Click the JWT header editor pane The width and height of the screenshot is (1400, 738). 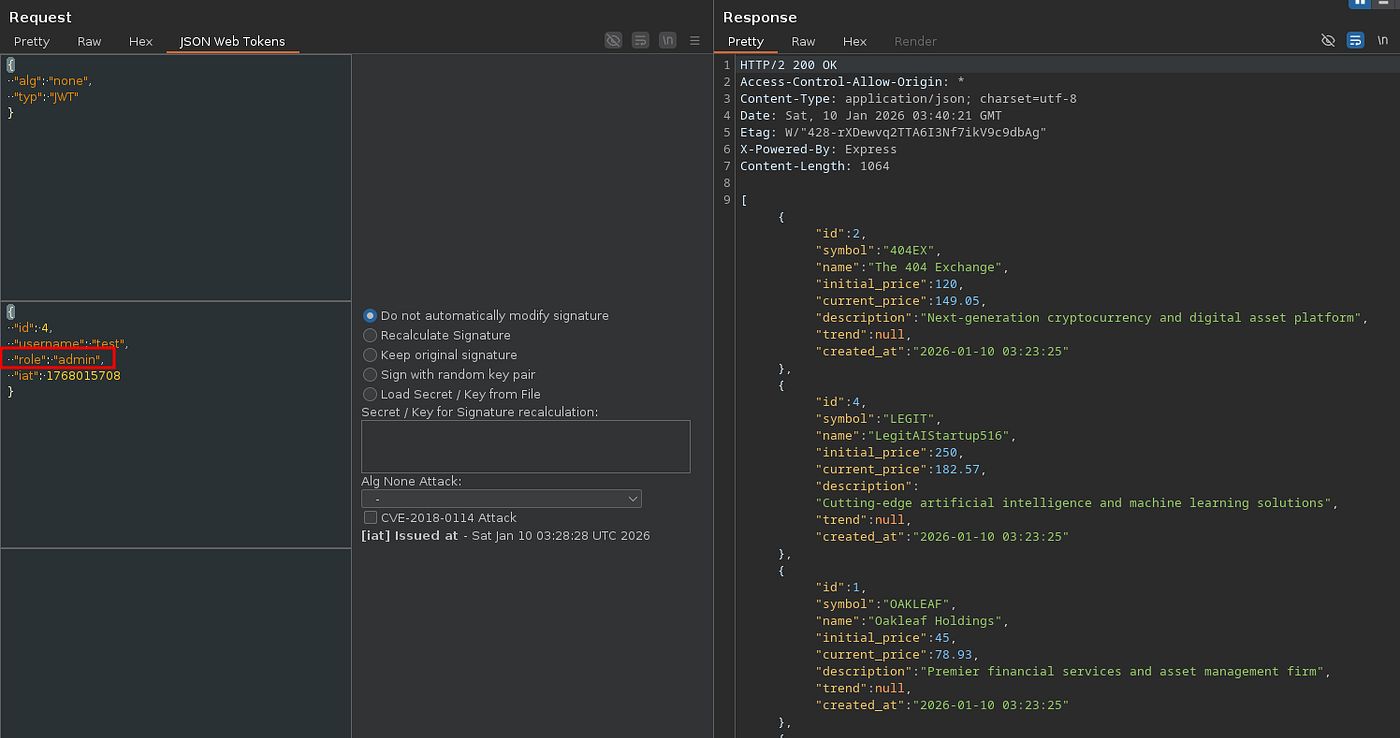pyautogui.click(x=175, y=177)
